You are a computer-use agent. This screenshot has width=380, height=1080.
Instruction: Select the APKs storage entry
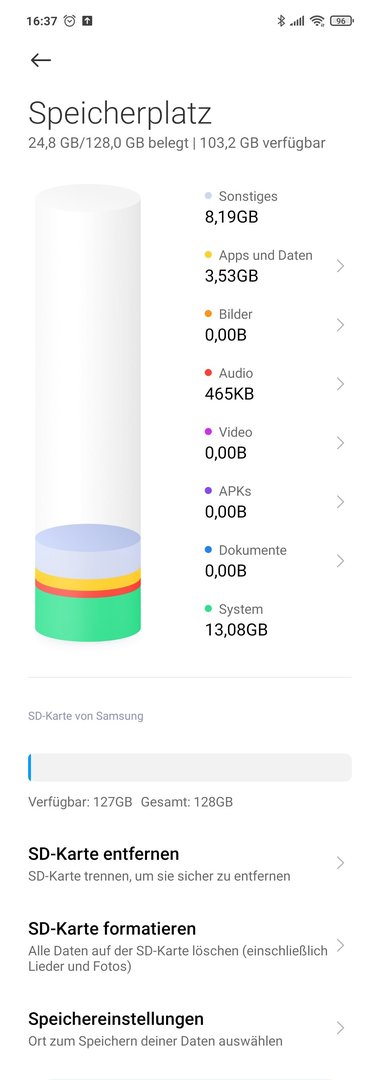point(275,501)
